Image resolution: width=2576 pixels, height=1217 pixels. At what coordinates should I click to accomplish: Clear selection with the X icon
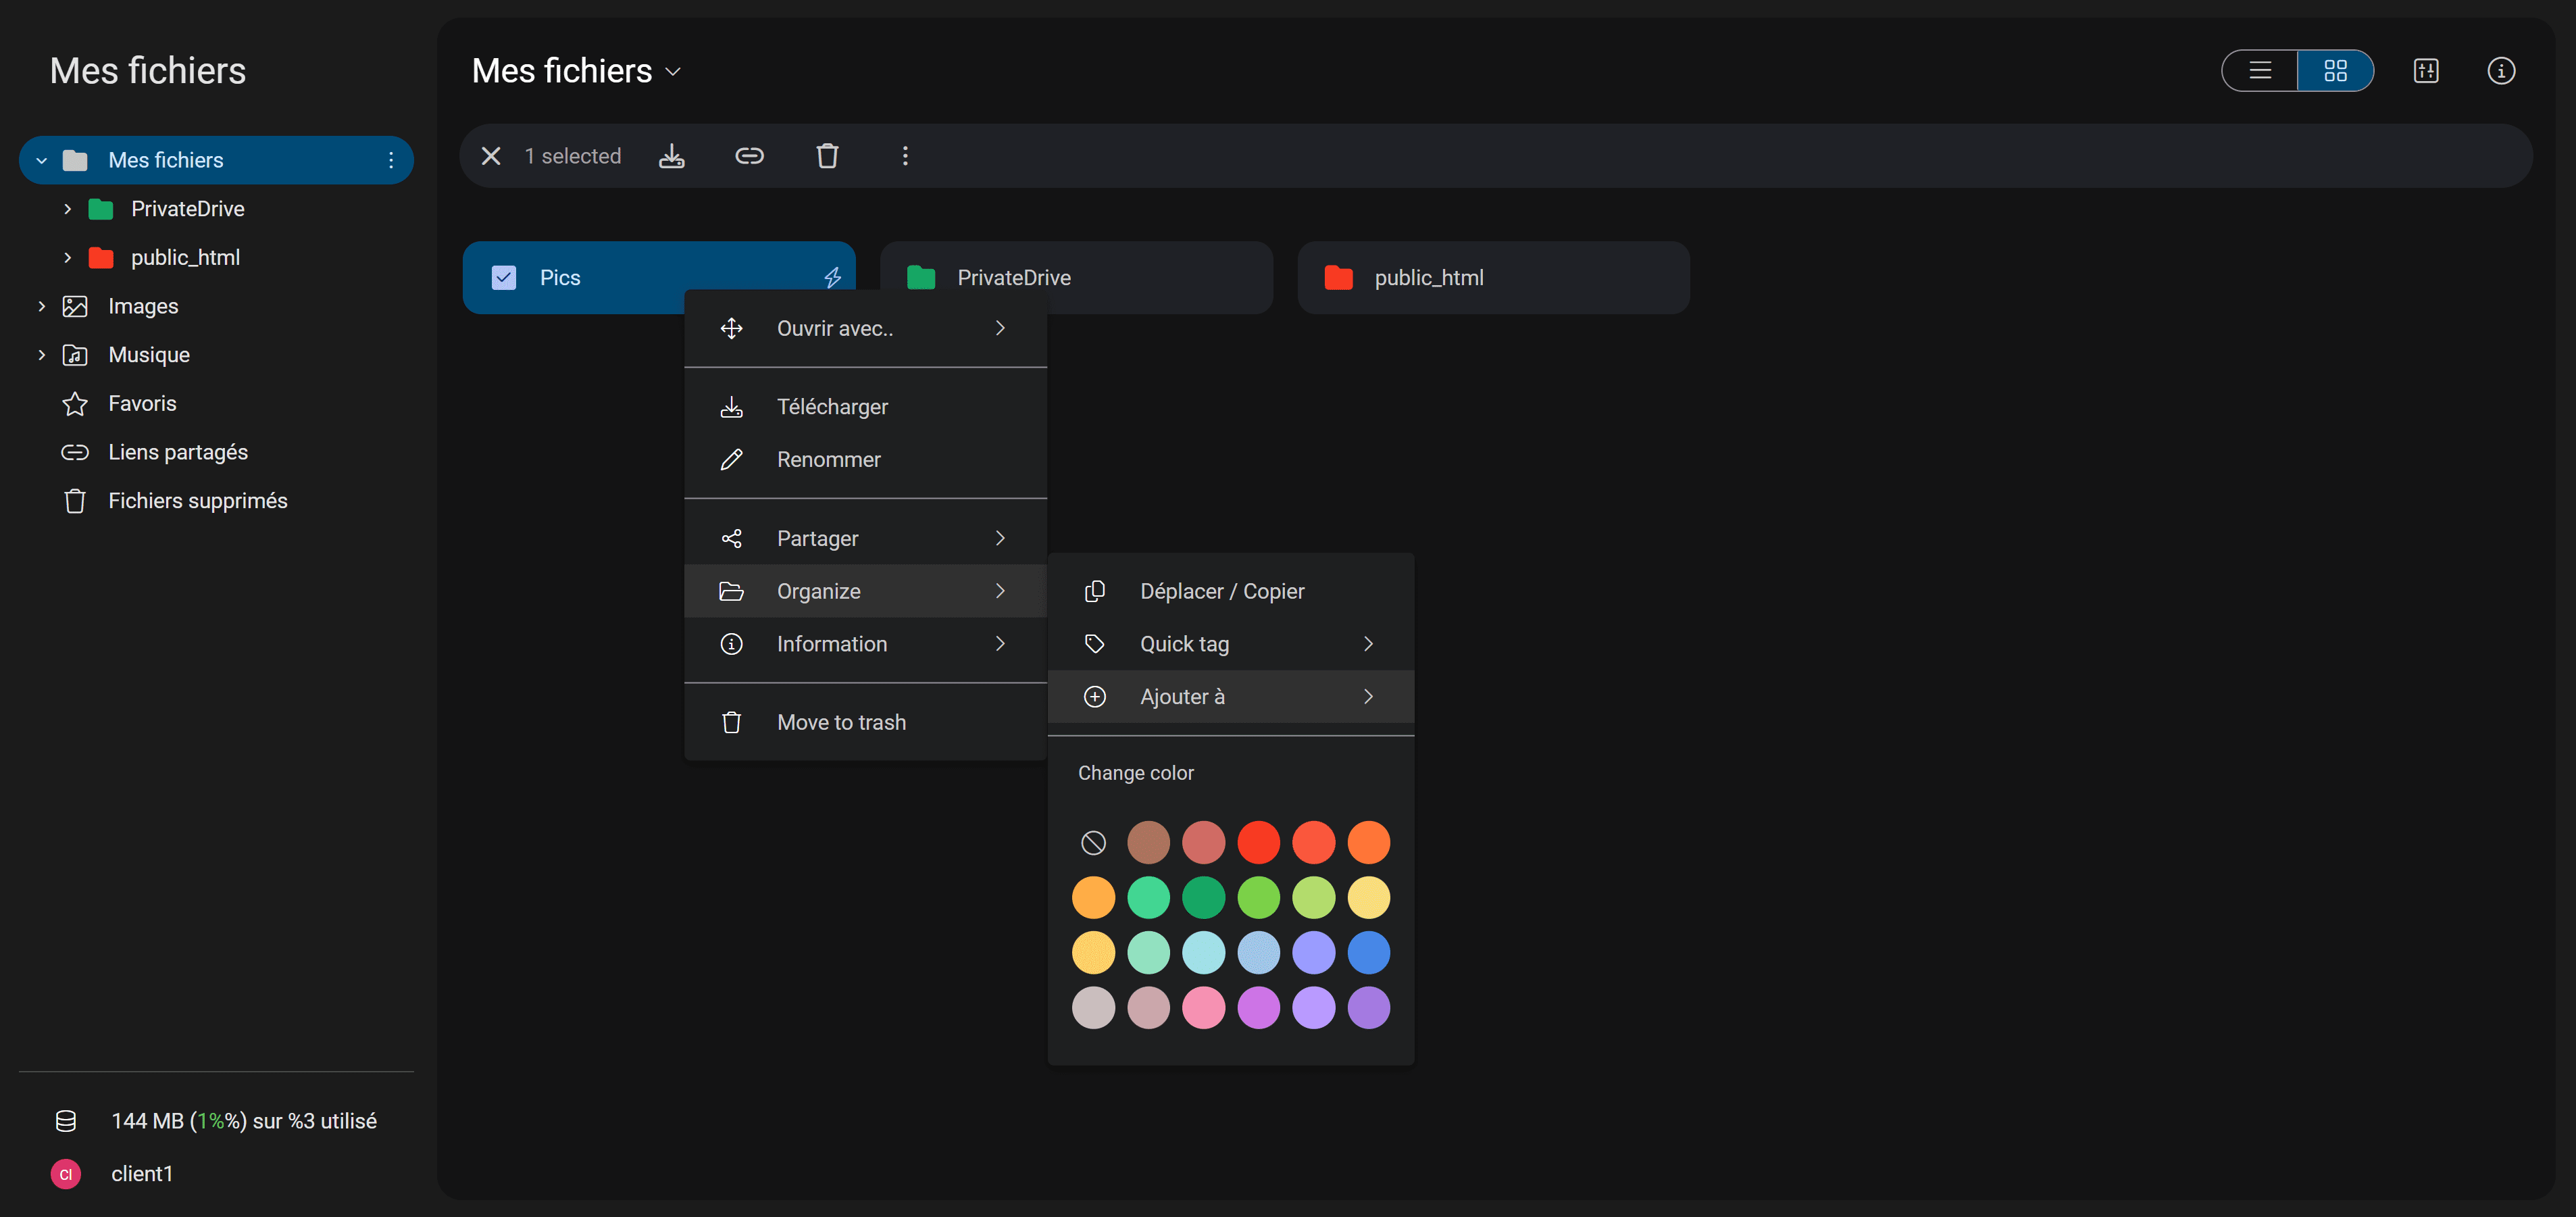pyautogui.click(x=491, y=156)
